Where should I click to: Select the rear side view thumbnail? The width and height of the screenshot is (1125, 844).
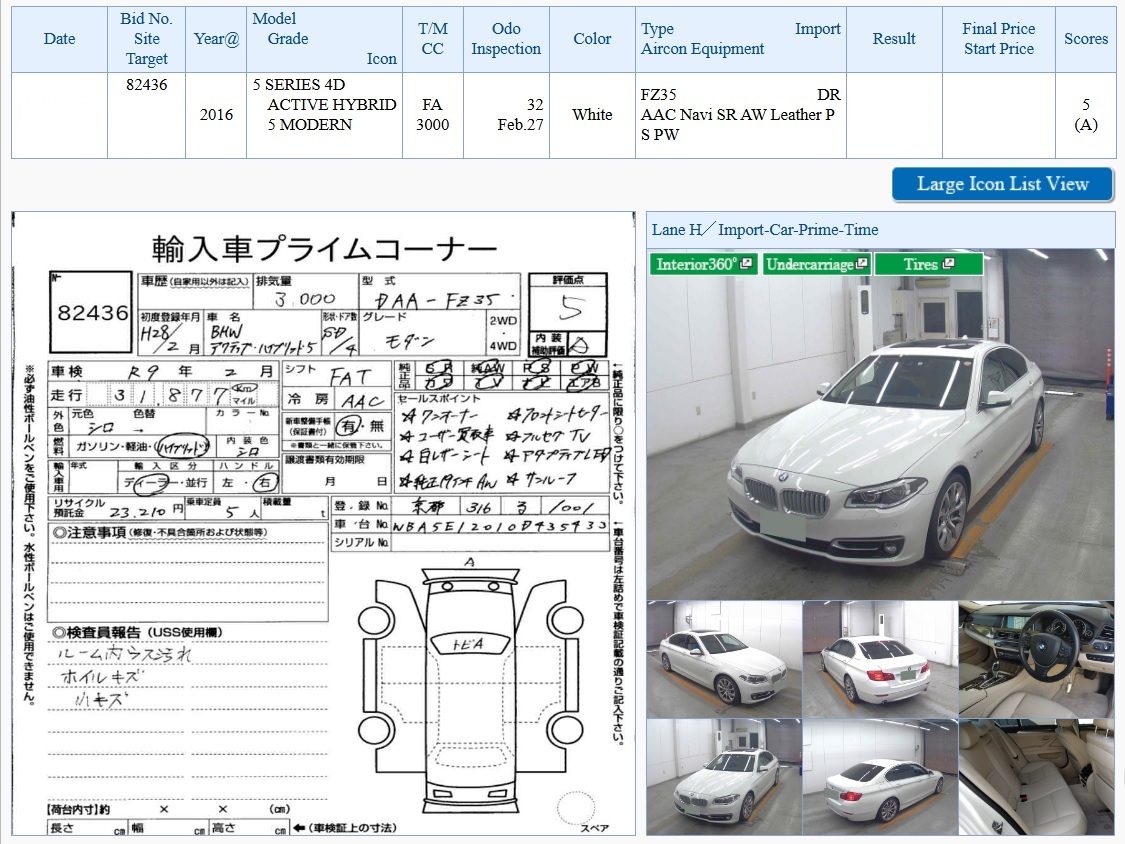(x=880, y=777)
